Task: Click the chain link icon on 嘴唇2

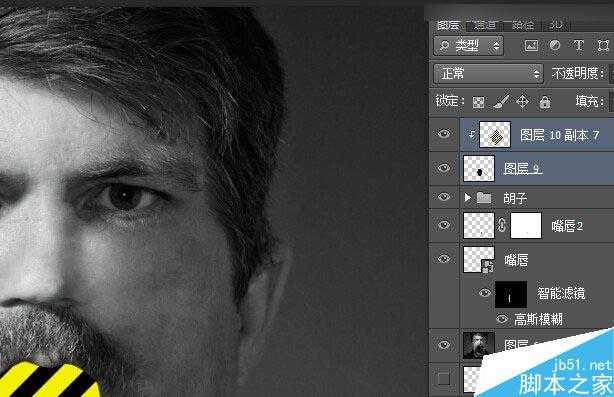Action: coord(502,226)
